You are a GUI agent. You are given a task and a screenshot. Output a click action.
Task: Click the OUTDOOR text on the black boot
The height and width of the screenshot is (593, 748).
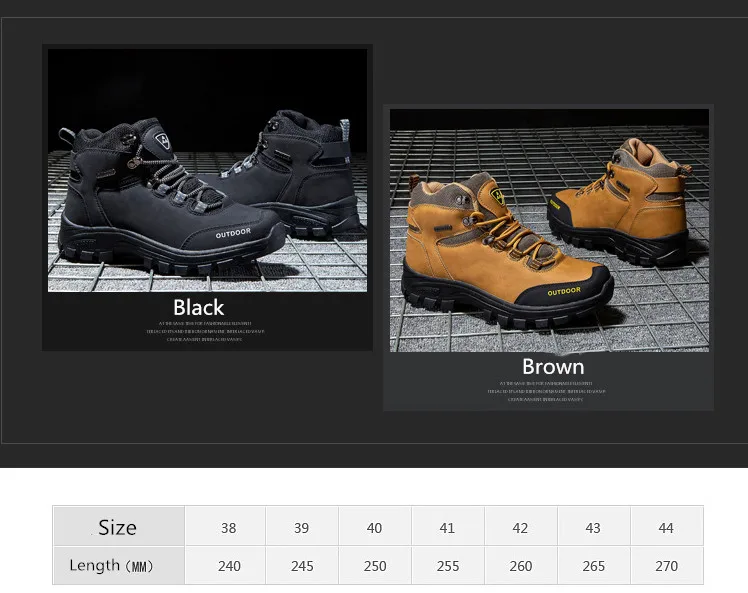point(233,233)
